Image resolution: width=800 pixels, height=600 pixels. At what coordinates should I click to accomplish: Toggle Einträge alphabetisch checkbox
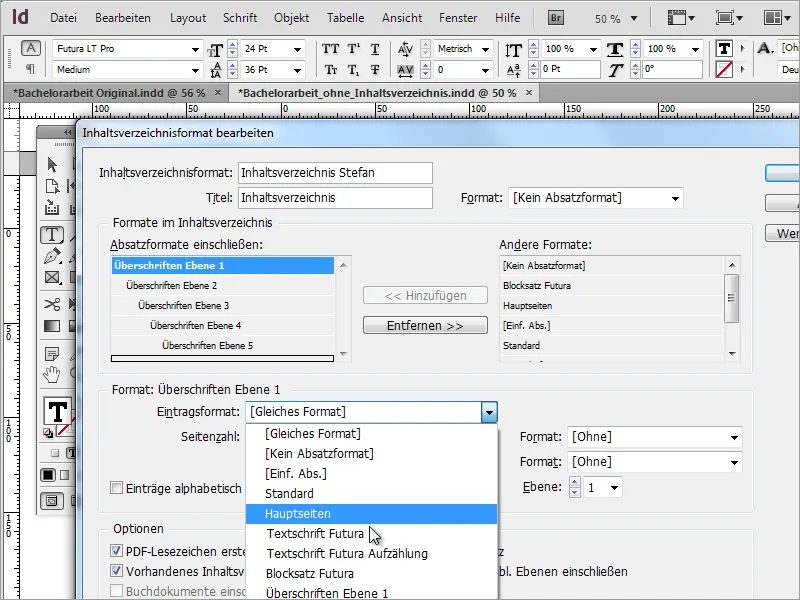116,488
